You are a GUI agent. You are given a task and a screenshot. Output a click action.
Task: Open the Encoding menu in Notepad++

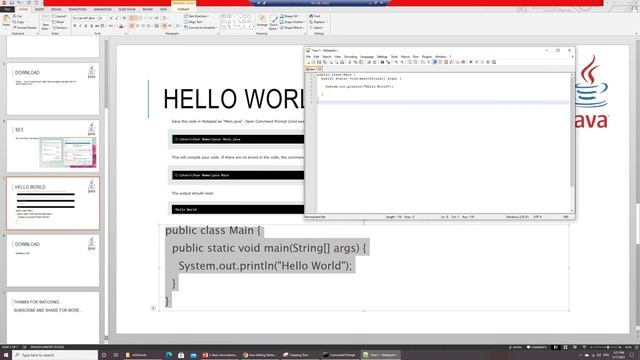[x=350, y=57]
